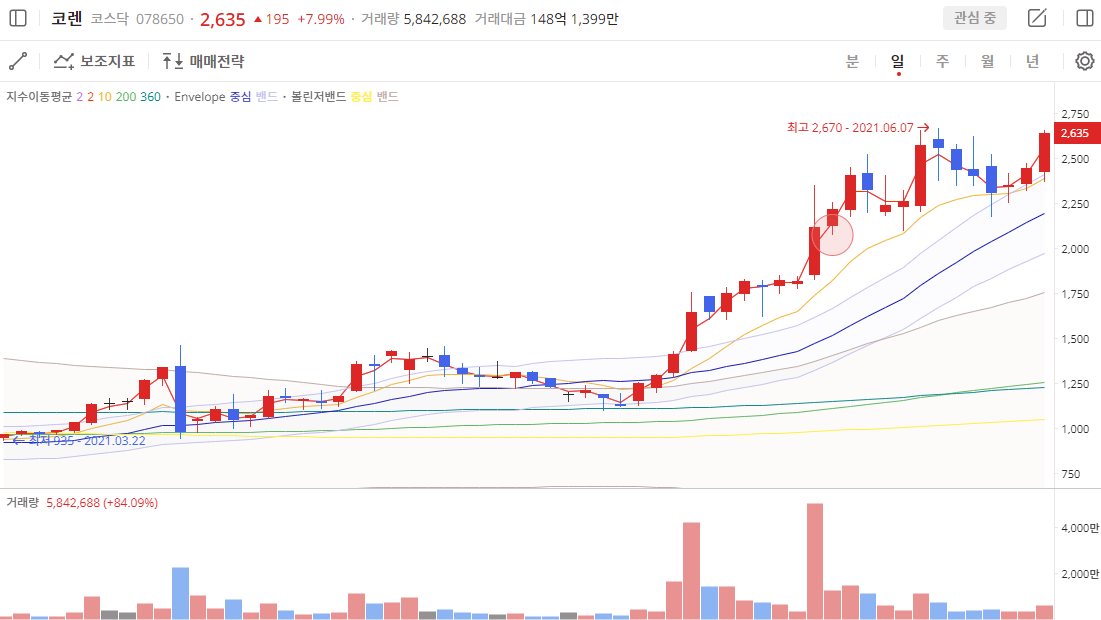Select the 일 daily chart tab
The width and height of the screenshot is (1101, 620).
[x=897, y=61]
